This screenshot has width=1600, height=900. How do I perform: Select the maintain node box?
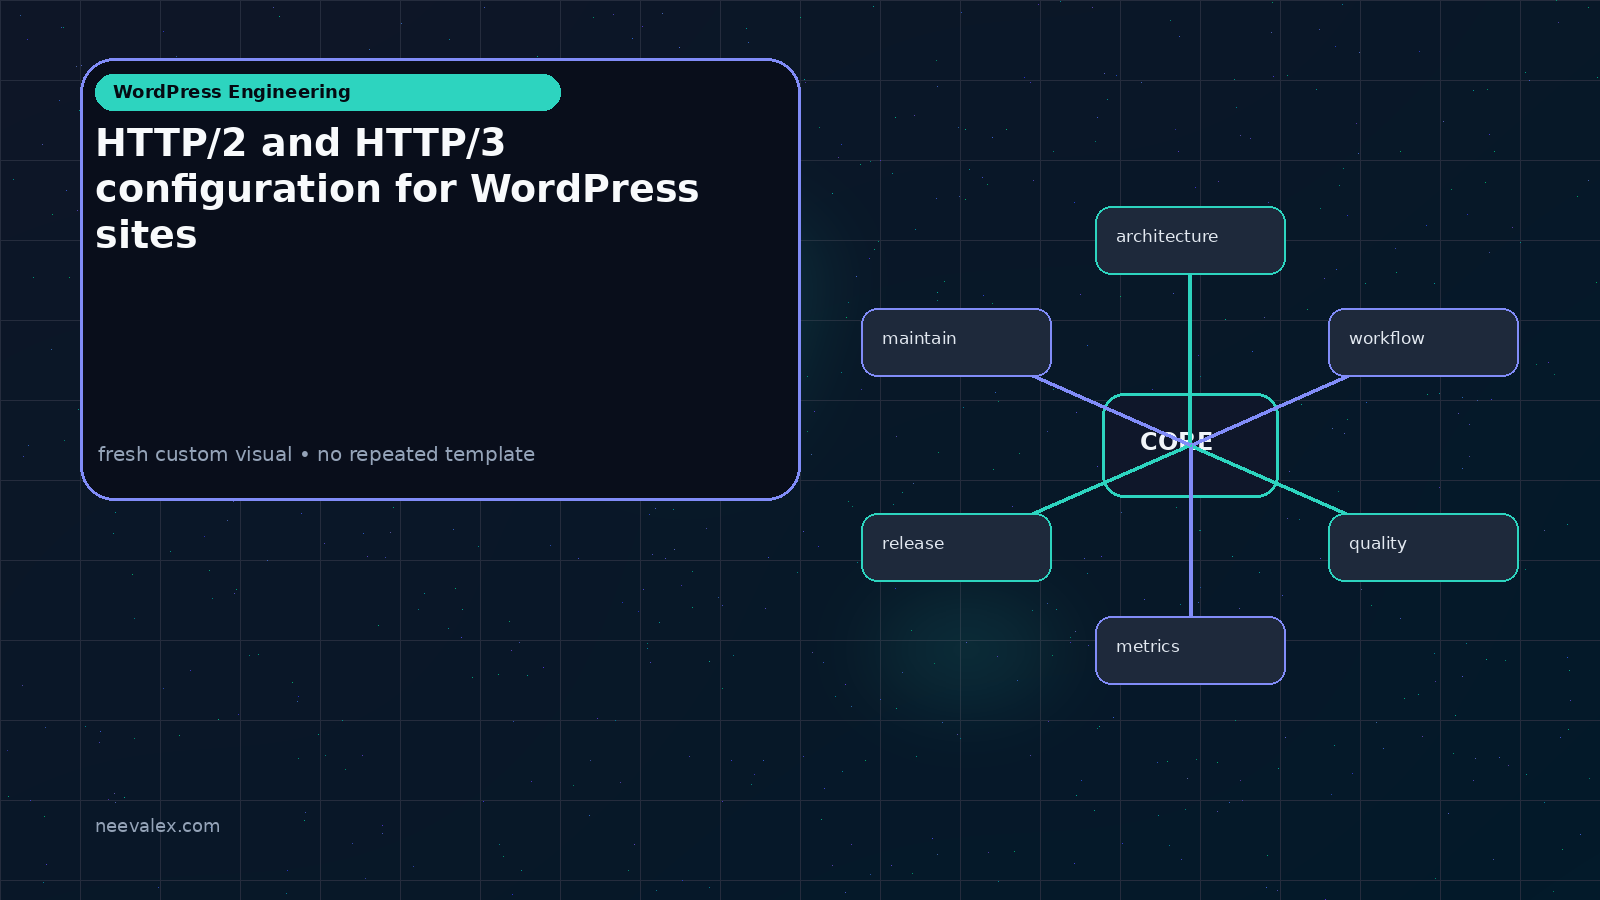(x=956, y=342)
